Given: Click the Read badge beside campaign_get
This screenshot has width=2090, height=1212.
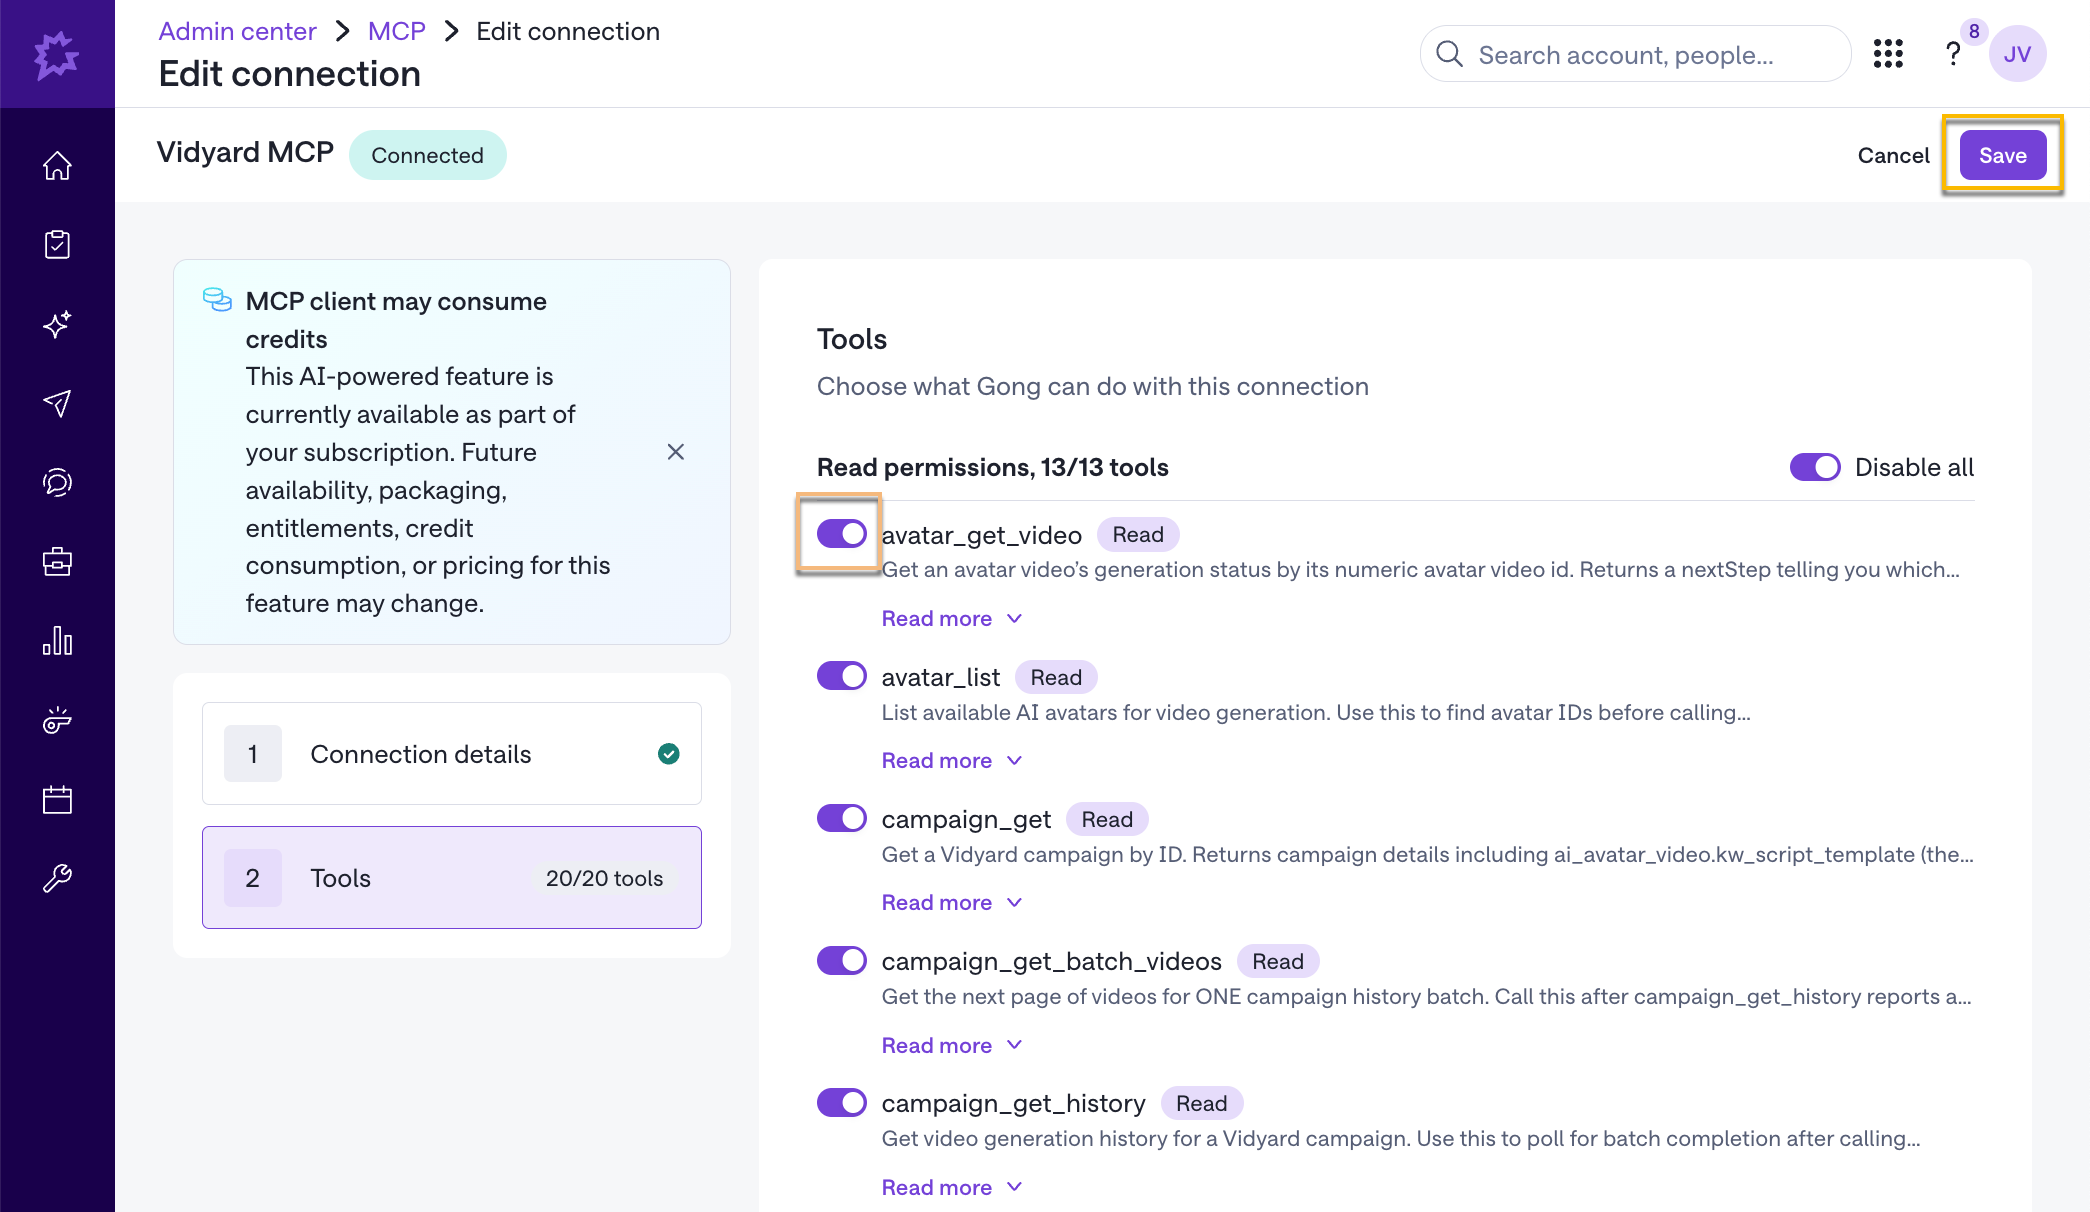Looking at the screenshot, I should [1107, 819].
